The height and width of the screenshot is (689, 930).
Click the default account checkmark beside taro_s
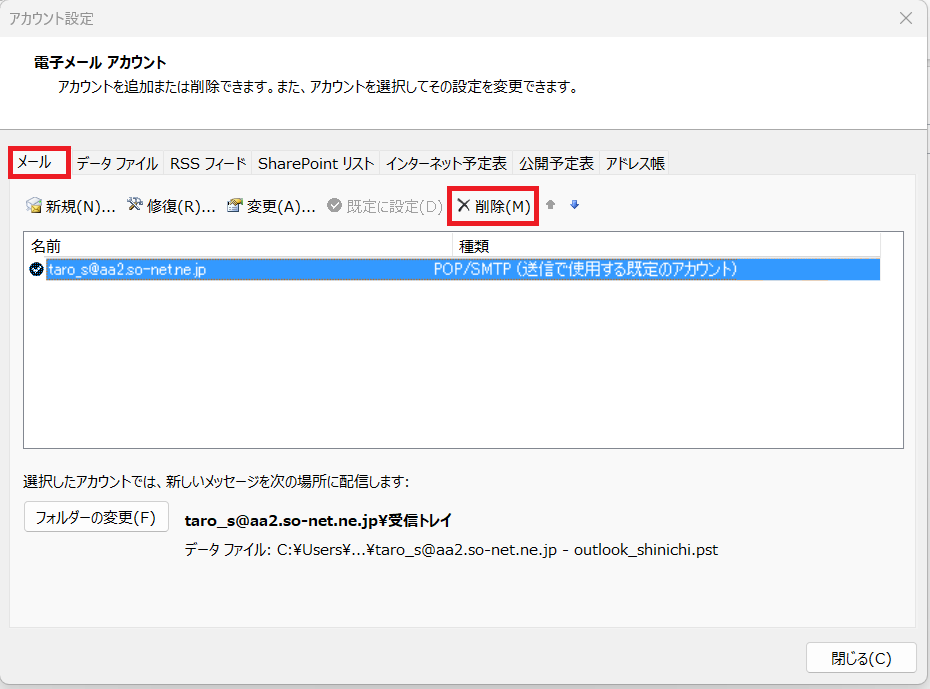click(37, 269)
